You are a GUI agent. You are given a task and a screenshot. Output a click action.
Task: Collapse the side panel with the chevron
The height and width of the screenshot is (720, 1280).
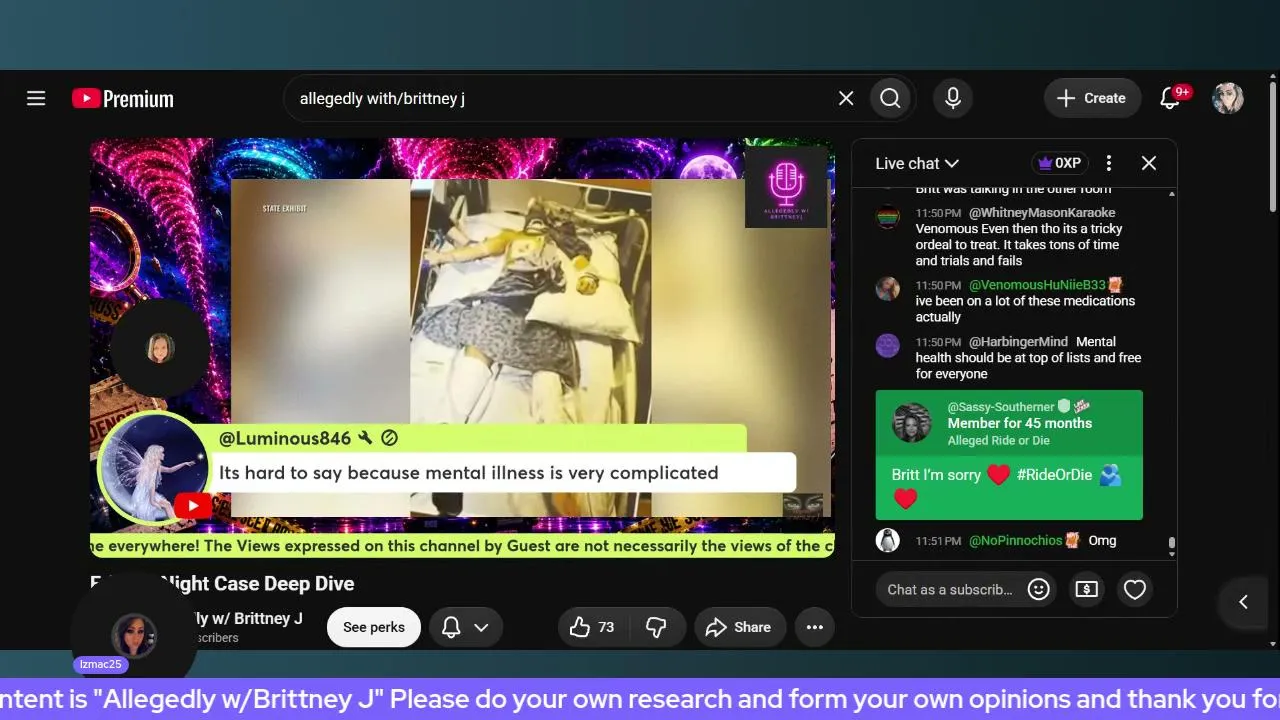[1243, 601]
